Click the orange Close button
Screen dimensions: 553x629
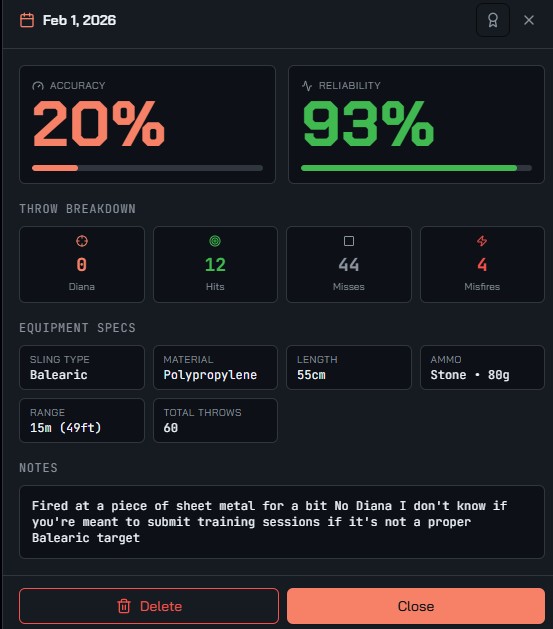[x=416, y=606]
